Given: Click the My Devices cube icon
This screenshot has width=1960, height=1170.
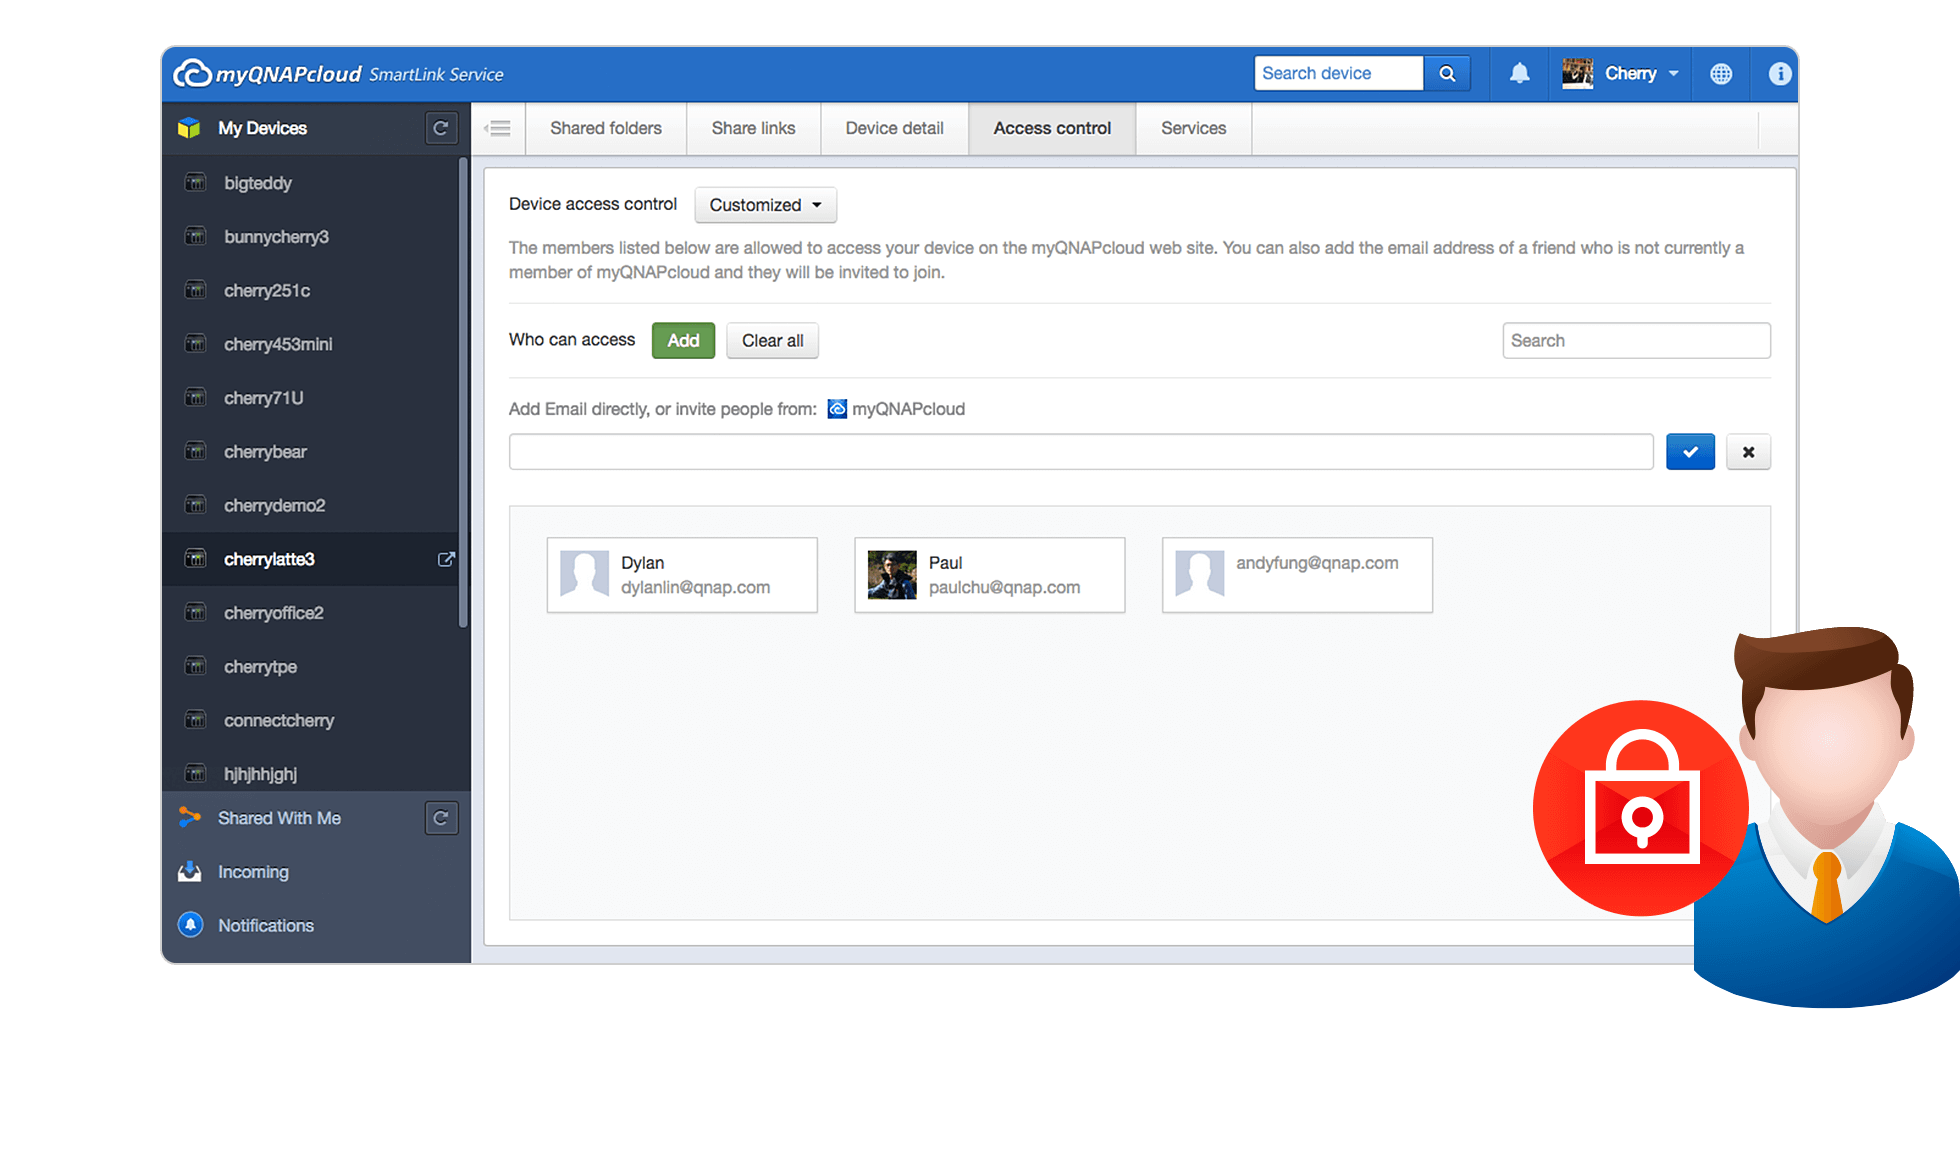Looking at the screenshot, I should (x=189, y=128).
